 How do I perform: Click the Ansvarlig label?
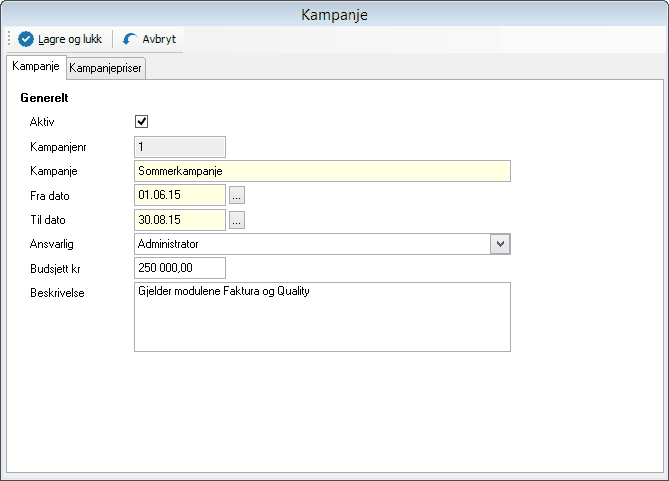(x=52, y=244)
